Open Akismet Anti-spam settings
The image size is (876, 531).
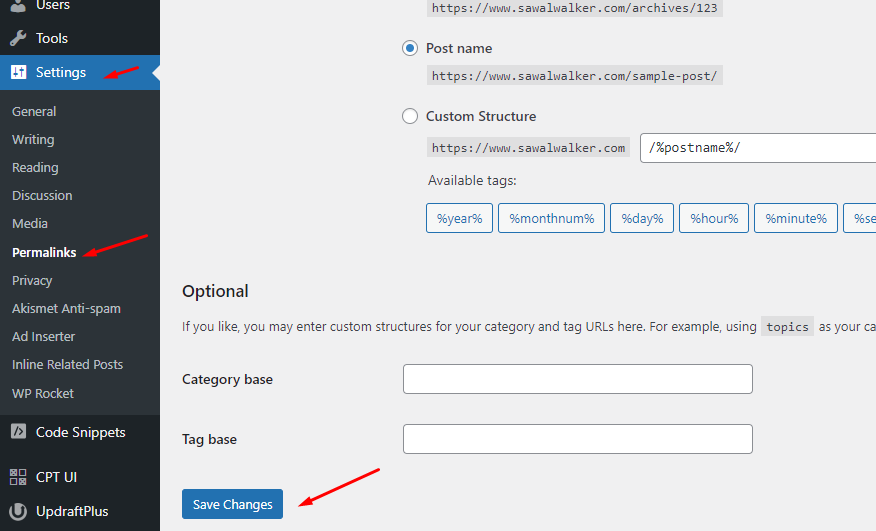point(66,308)
